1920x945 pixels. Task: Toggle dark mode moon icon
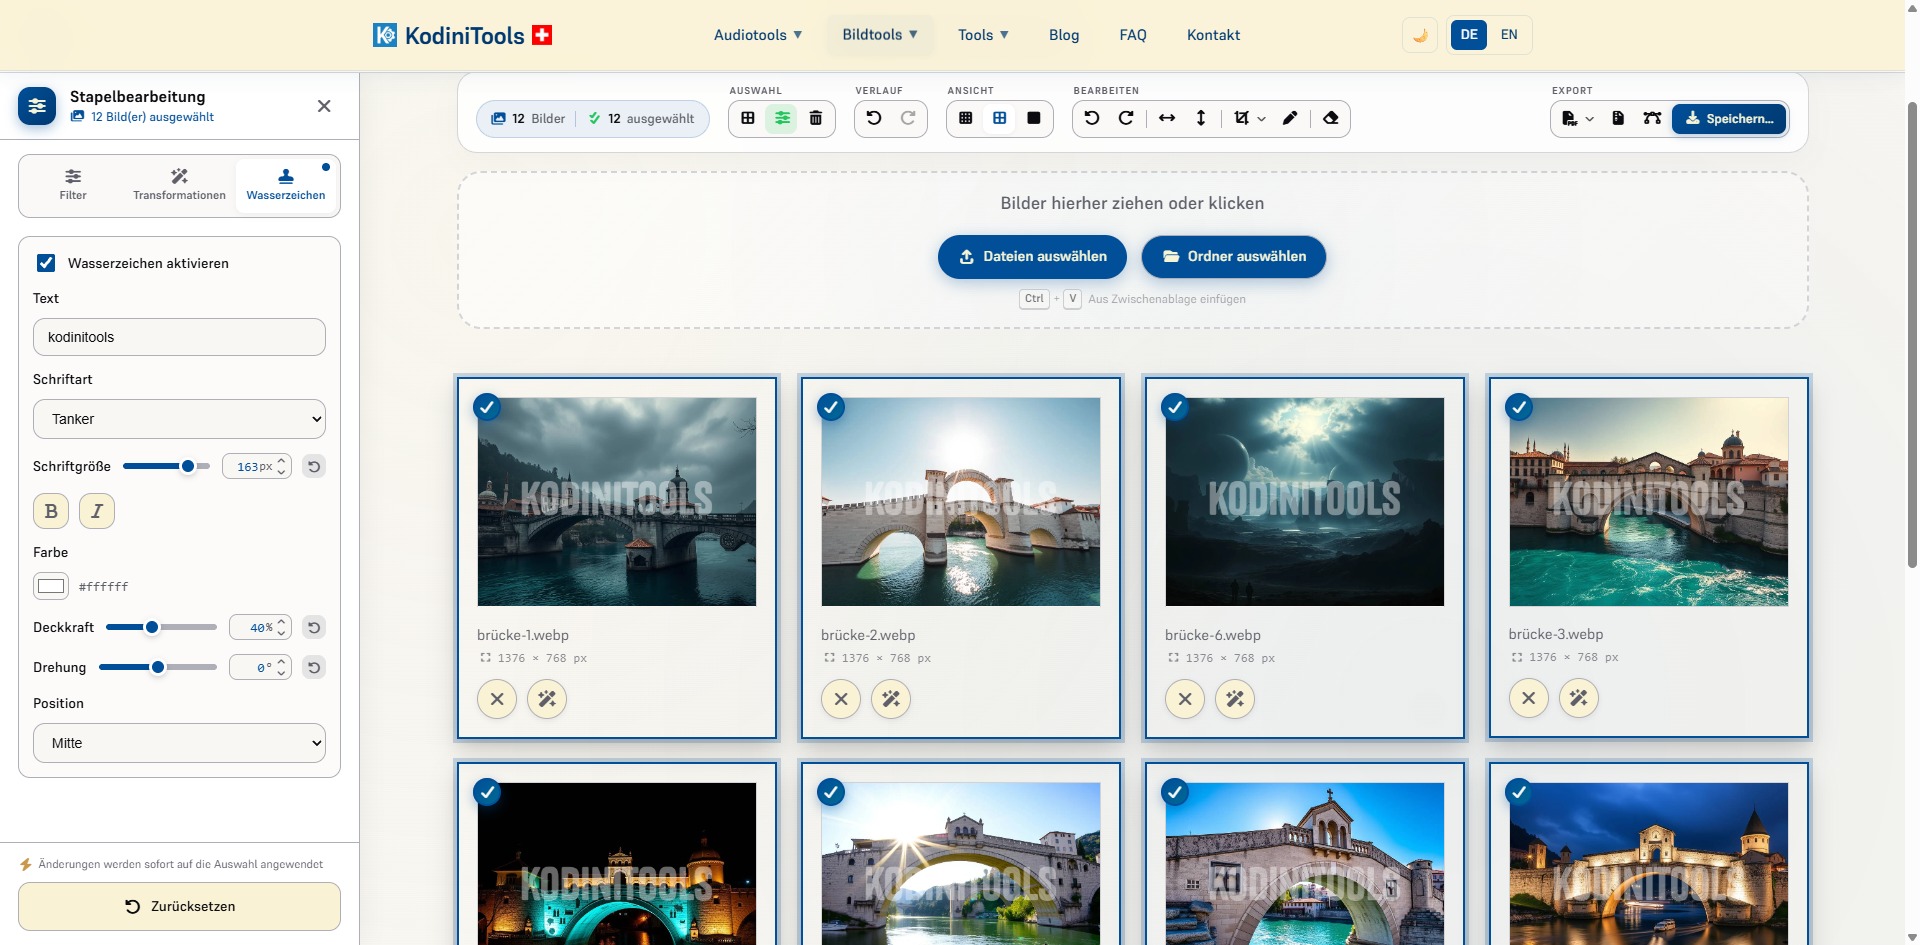tap(1420, 35)
